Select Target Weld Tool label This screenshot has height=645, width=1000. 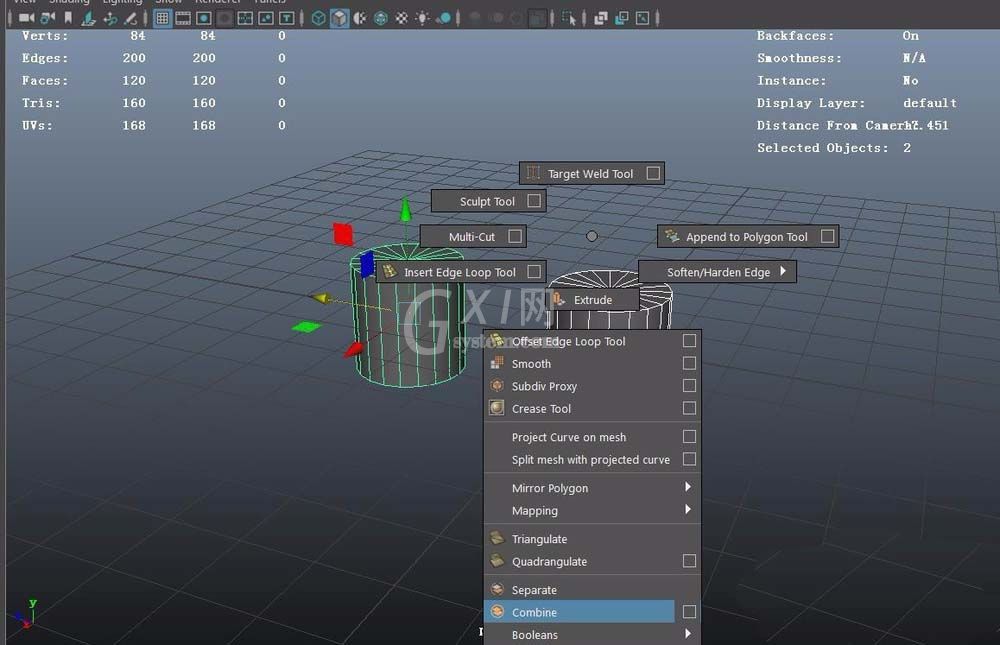coord(591,174)
